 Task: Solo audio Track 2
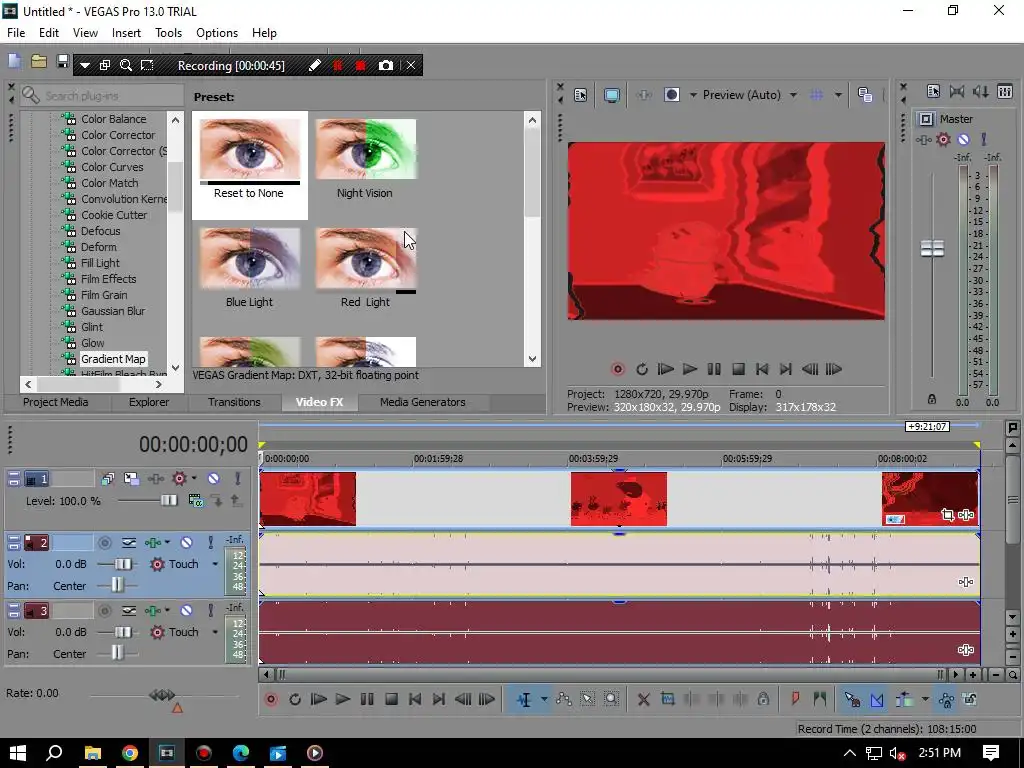click(x=211, y=542)
